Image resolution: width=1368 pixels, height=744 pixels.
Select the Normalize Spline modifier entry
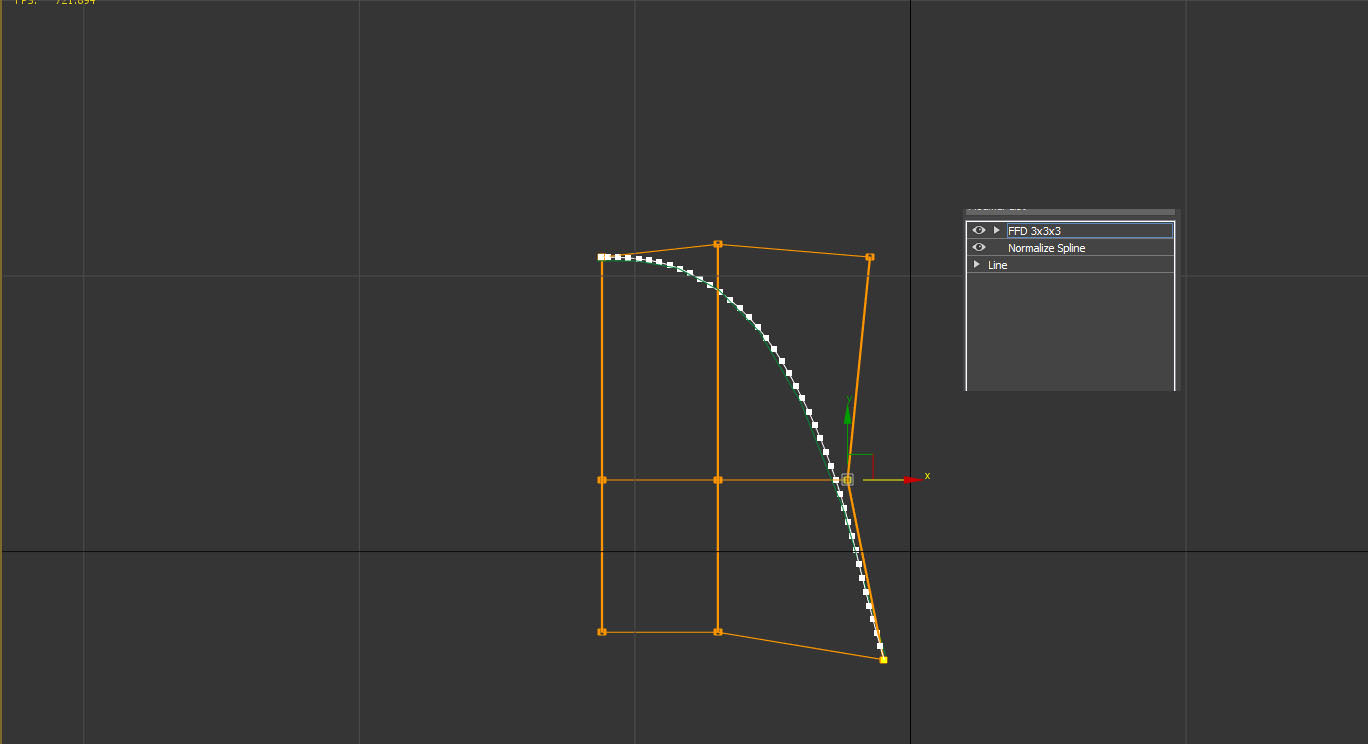pyautogui.click(x=1046, y=248)
